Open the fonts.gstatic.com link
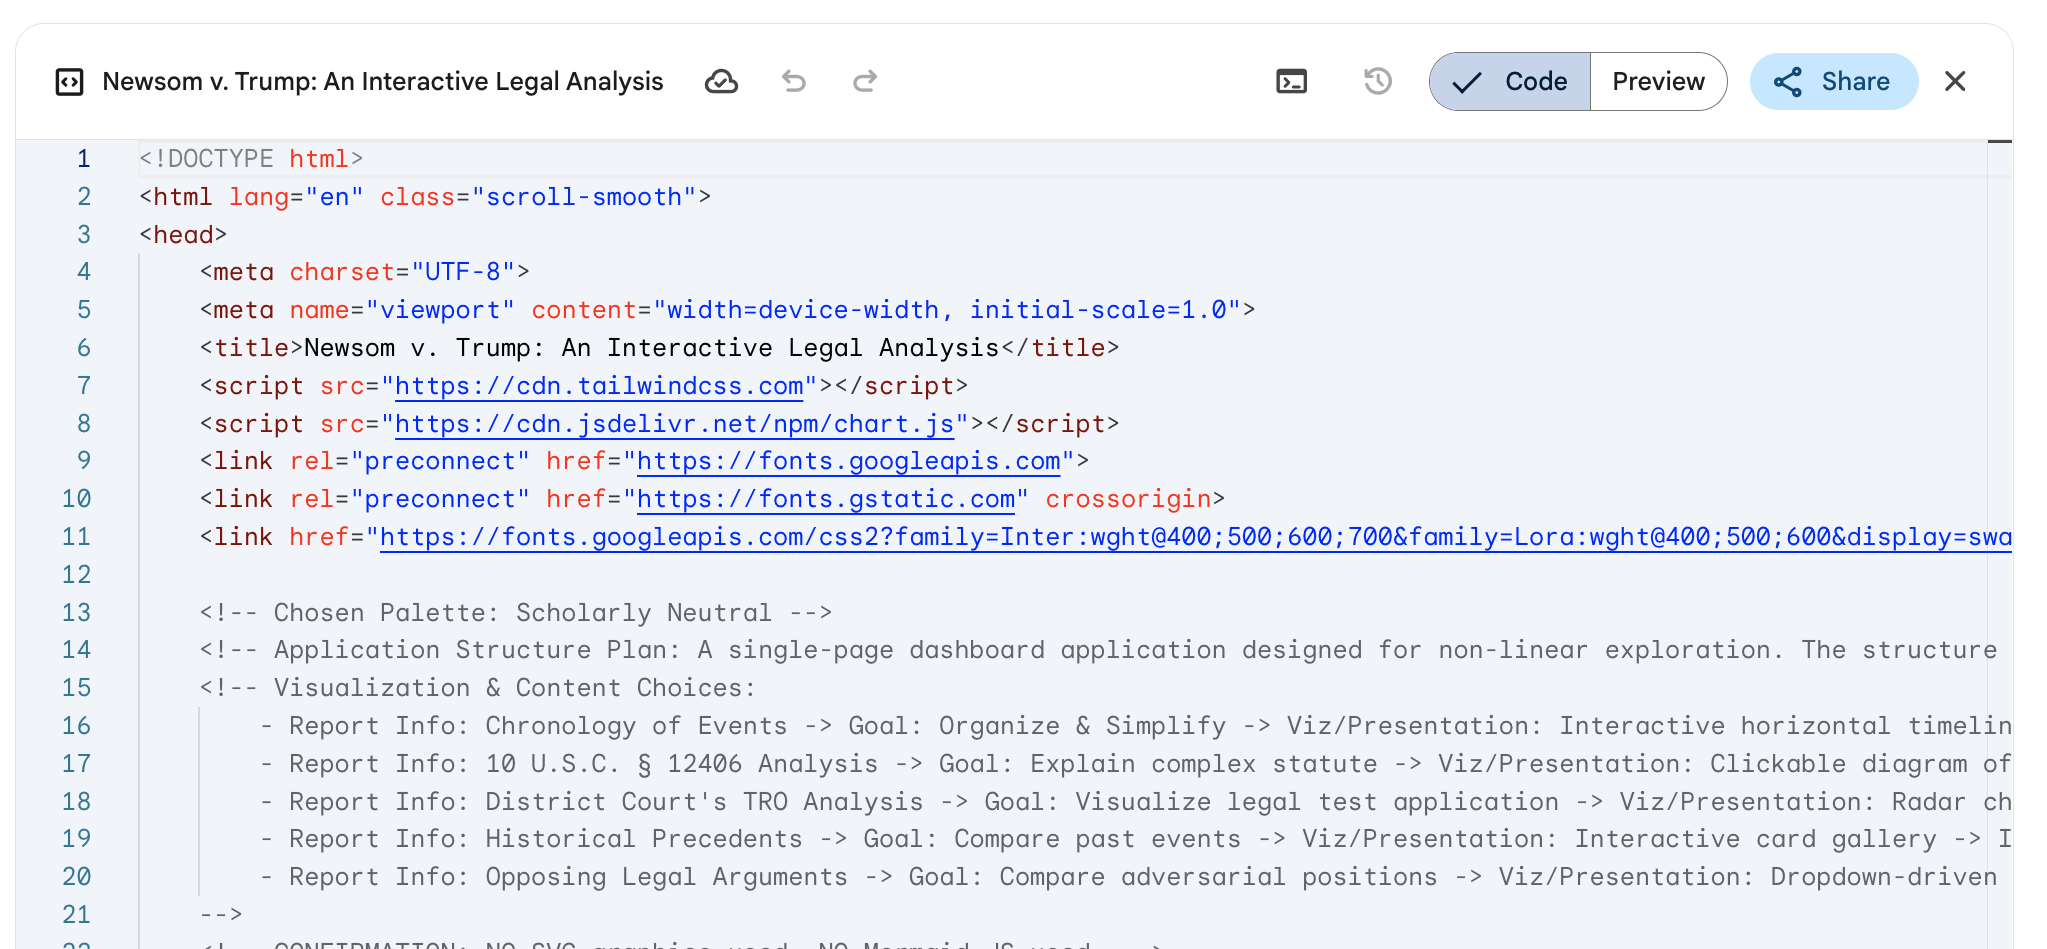The width and height of the screenshot is (2047, 949). tap(826, 499)
